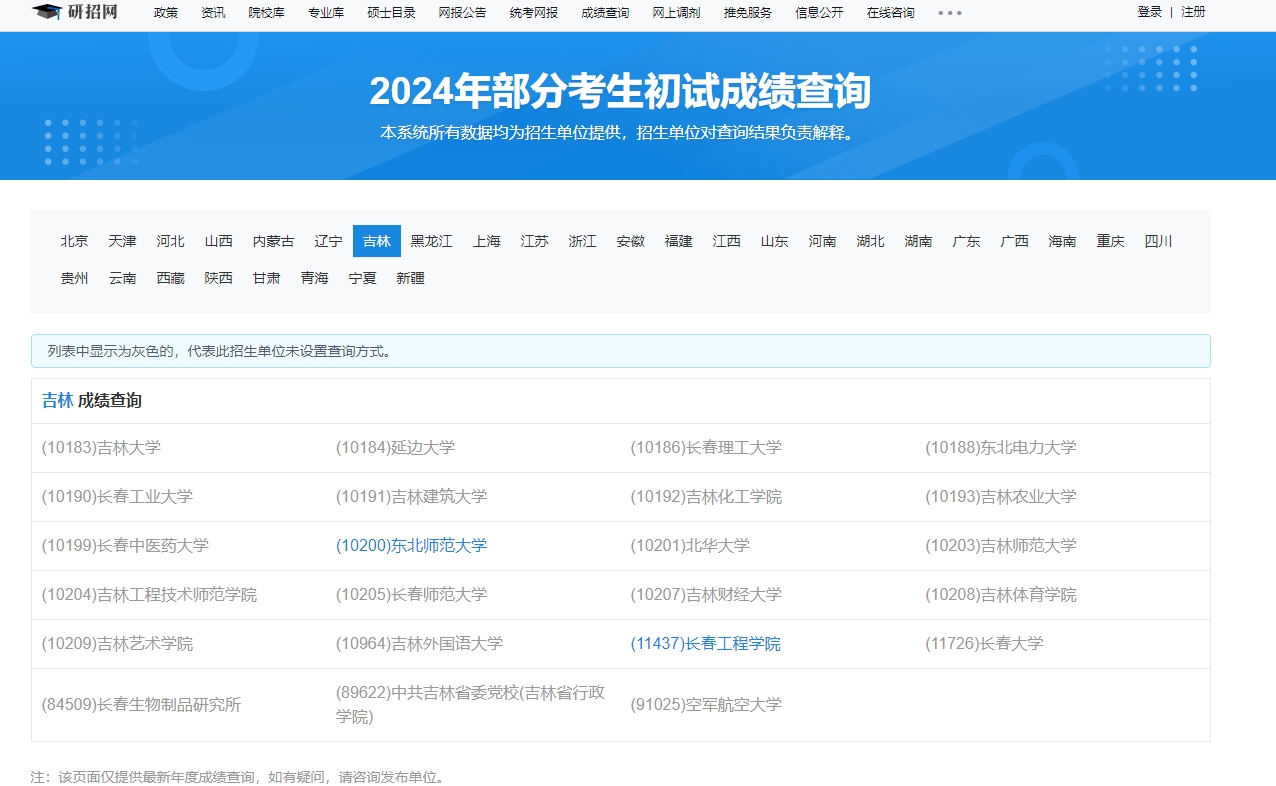Click the (10188)东北电力大学 entry

[1001, 448]
